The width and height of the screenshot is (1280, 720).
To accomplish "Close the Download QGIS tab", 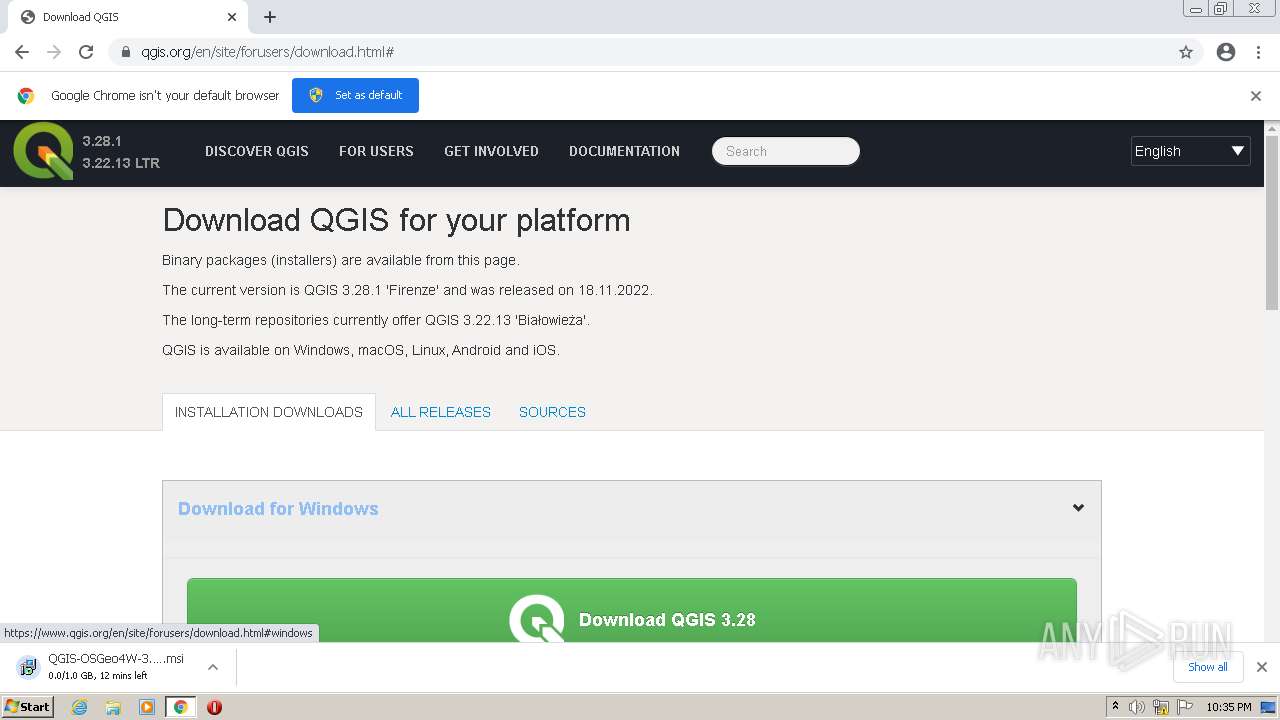I will [x=232, y=17].
